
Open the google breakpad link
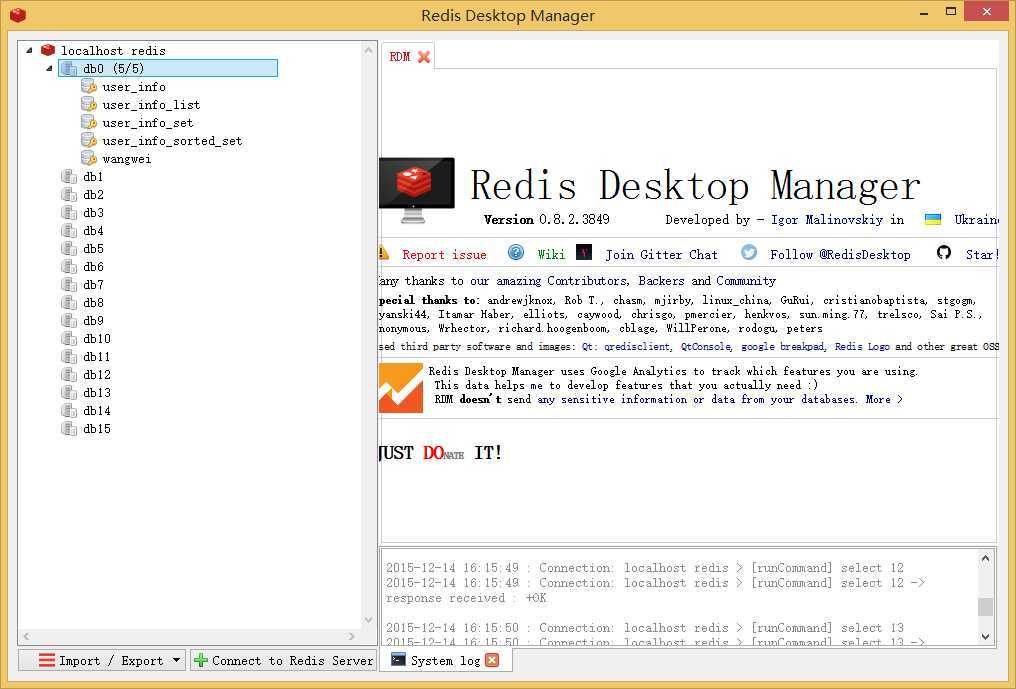[x=782, y=347]
